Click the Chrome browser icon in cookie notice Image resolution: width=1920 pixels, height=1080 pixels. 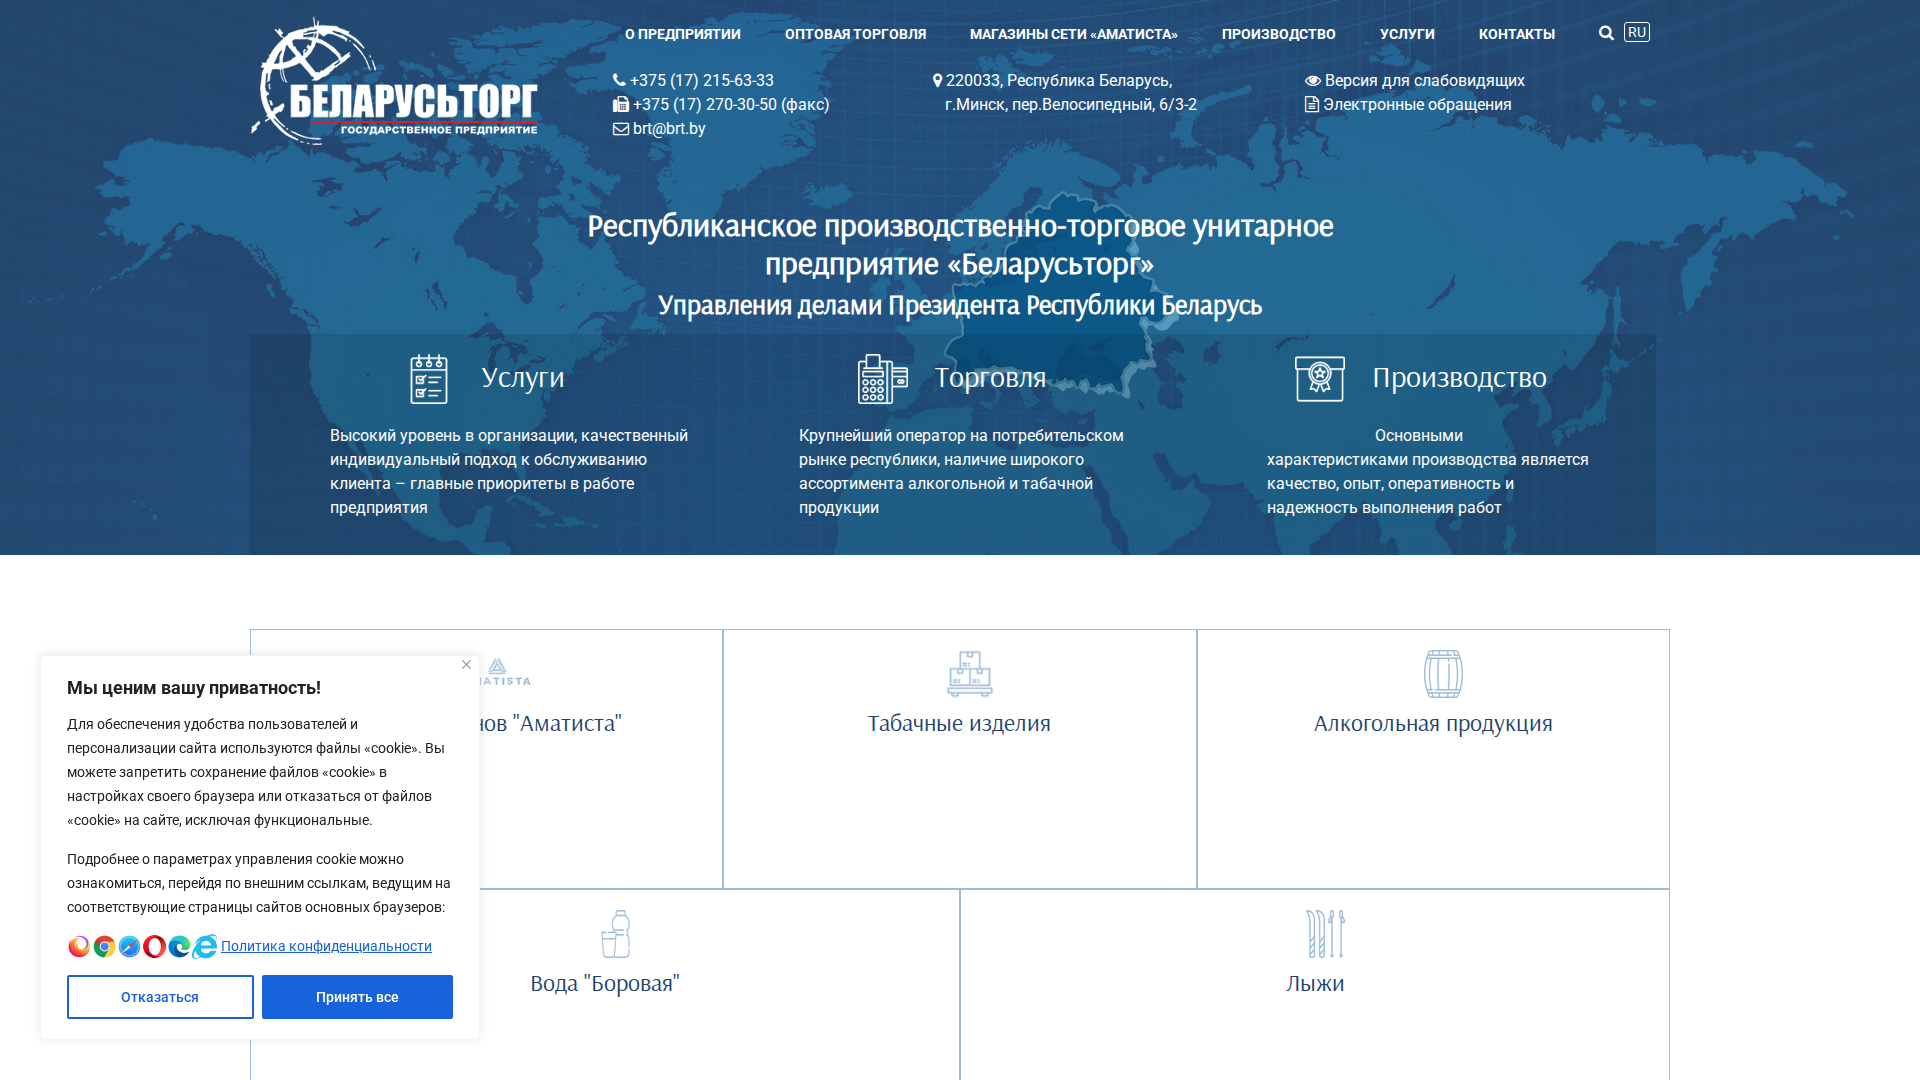tap(104, 946)
